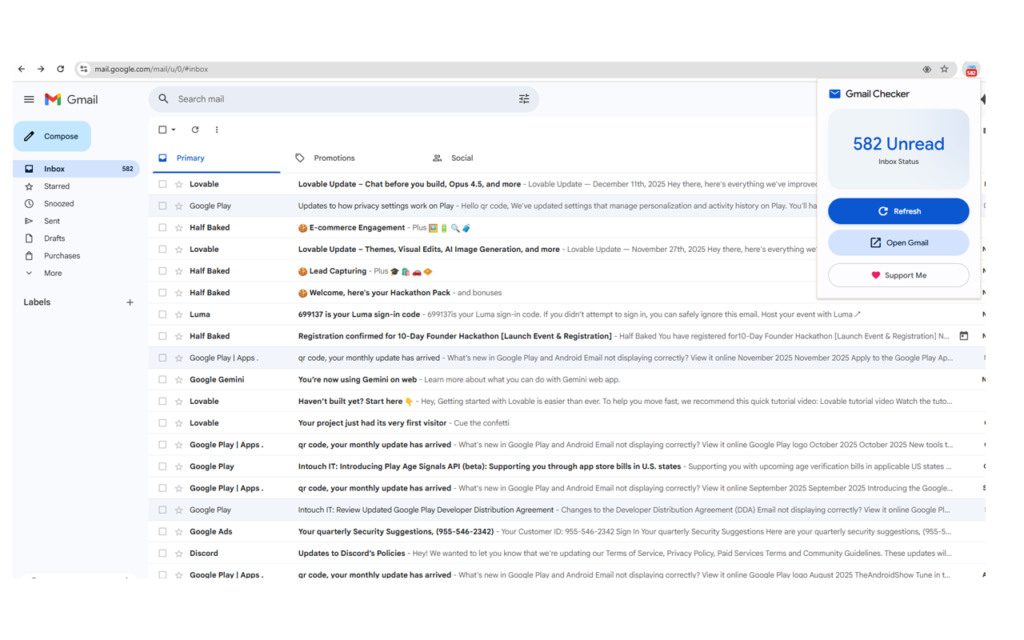Open the Gmail main menu hamburger icon
The image size is (1024, 640).
29,99
